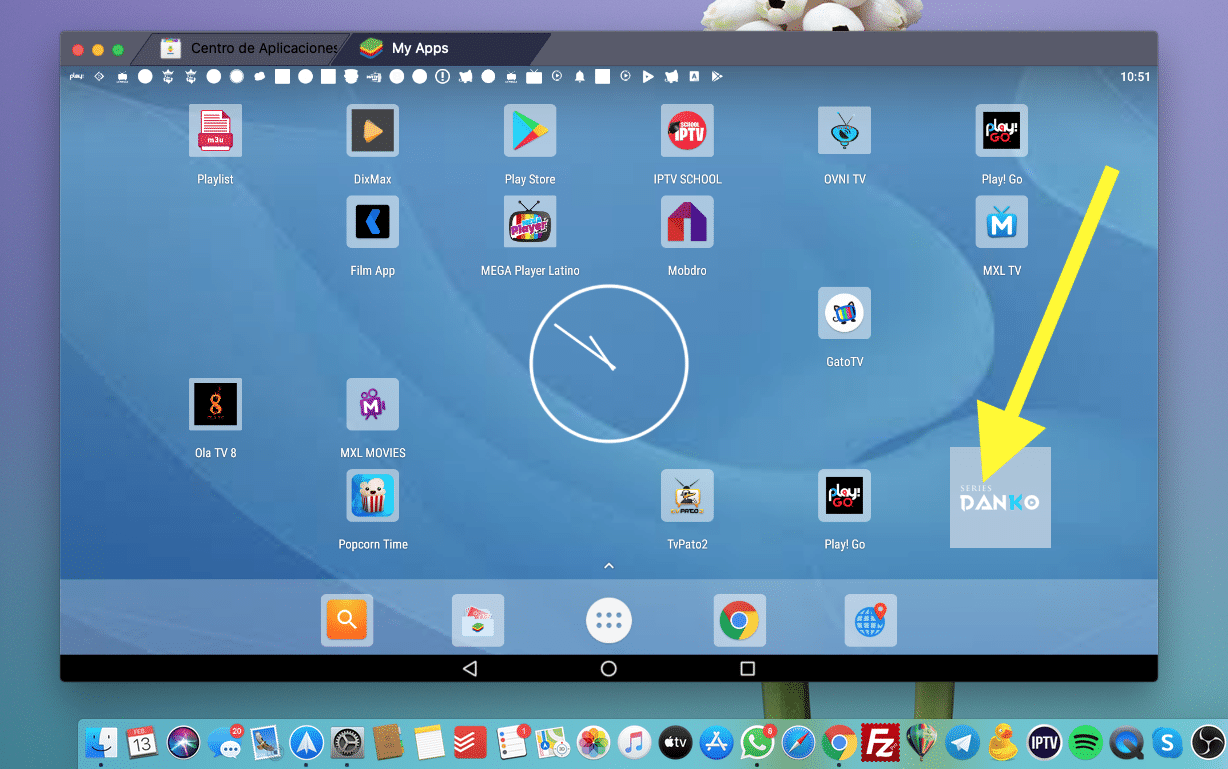
Task: Select the My Apps tab
Action: [x=420, y=48]
